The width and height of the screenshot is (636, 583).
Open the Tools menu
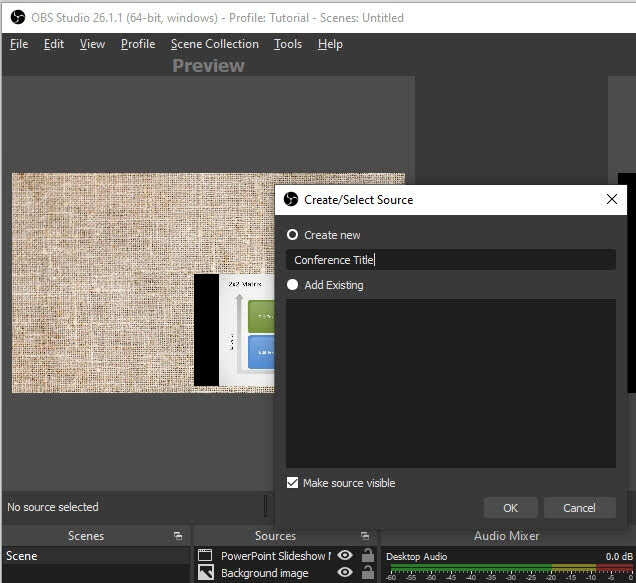[288, 44]
